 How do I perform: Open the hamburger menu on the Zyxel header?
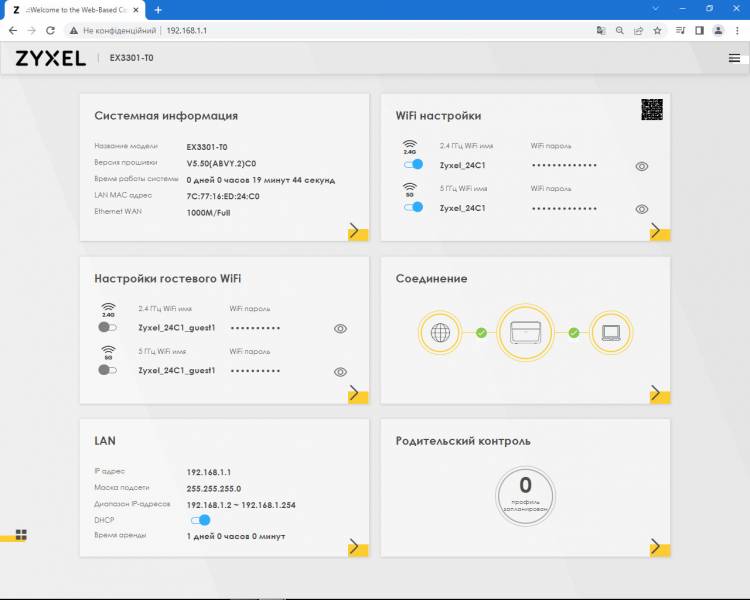[734, 58]
